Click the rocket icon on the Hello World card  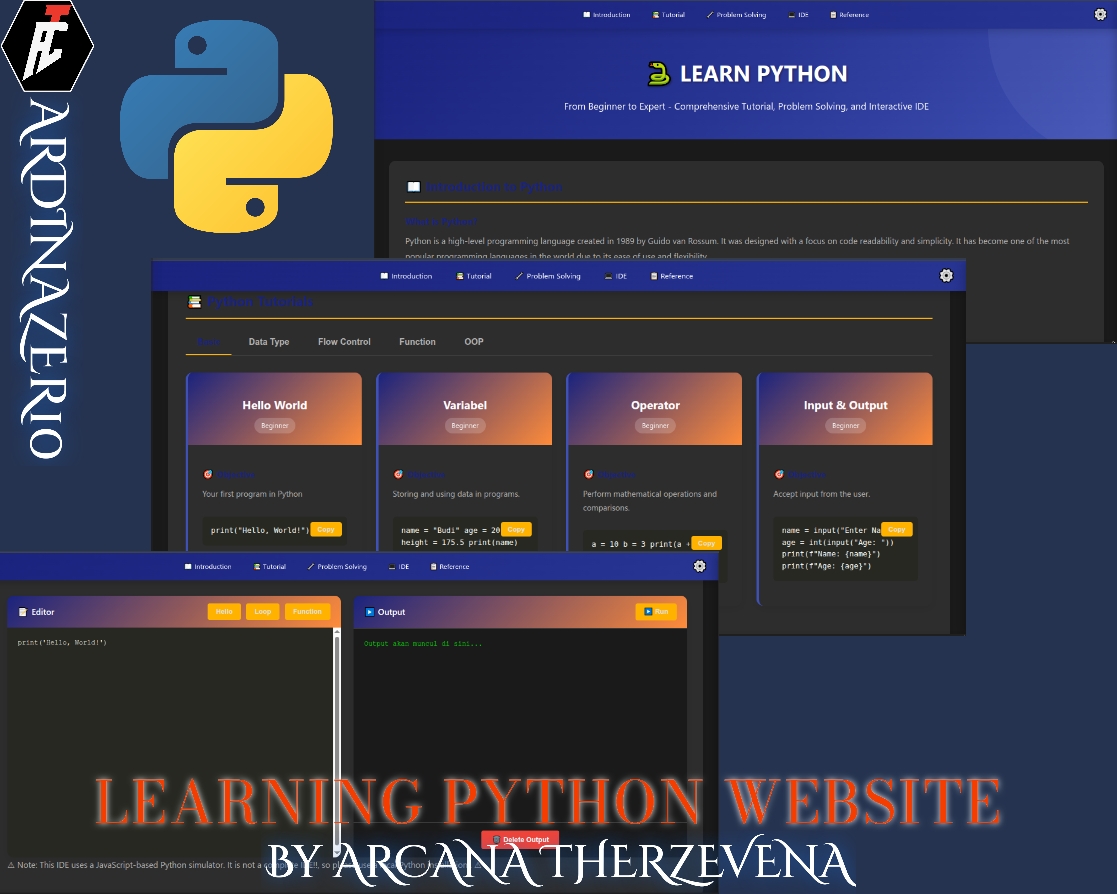tap(208, 474)
